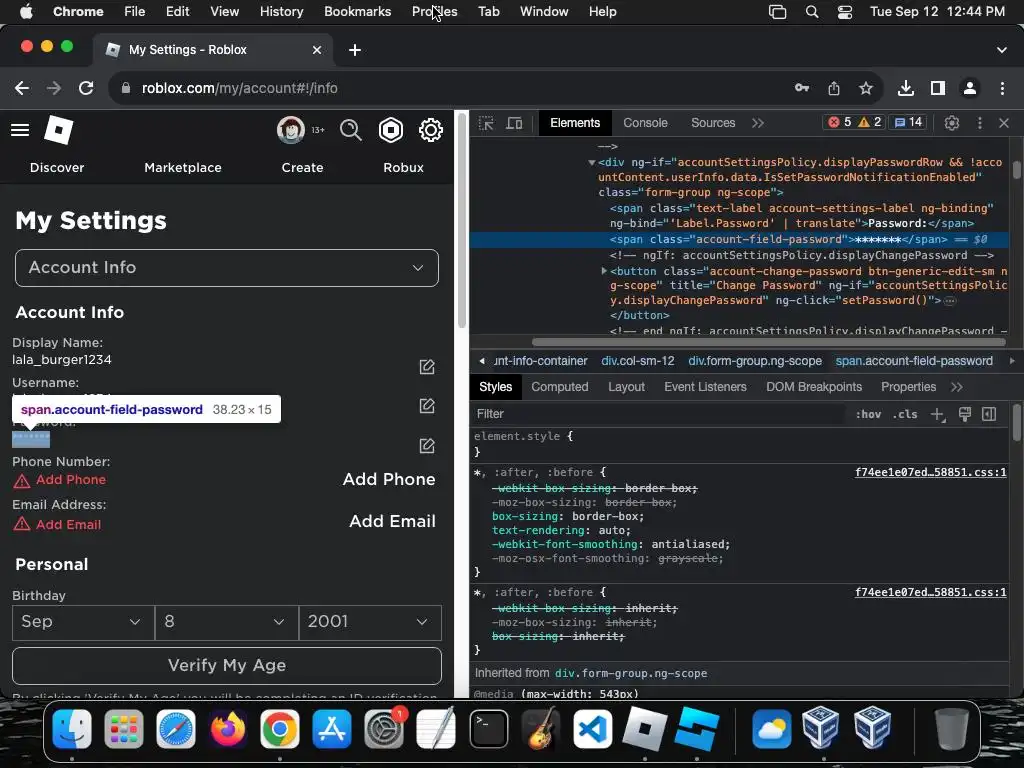Show more DevTools panels chevron
1024x768 pixels.
(x=758, y=123)
